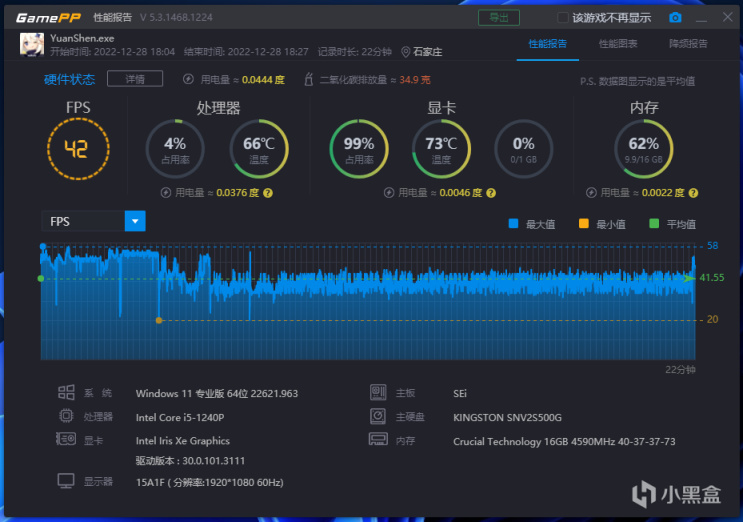Click the lightning icon before 用电量 0.0444 度
743x522 pixels.
188,79
